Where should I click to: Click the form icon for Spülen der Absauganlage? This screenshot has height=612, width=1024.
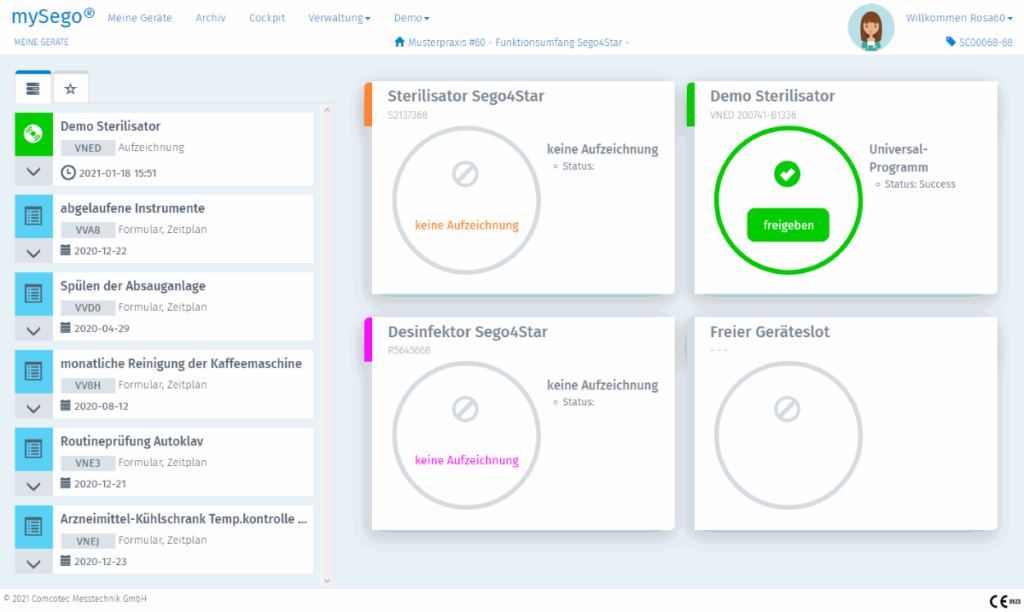pyautogui.click(x=33, y=294)
